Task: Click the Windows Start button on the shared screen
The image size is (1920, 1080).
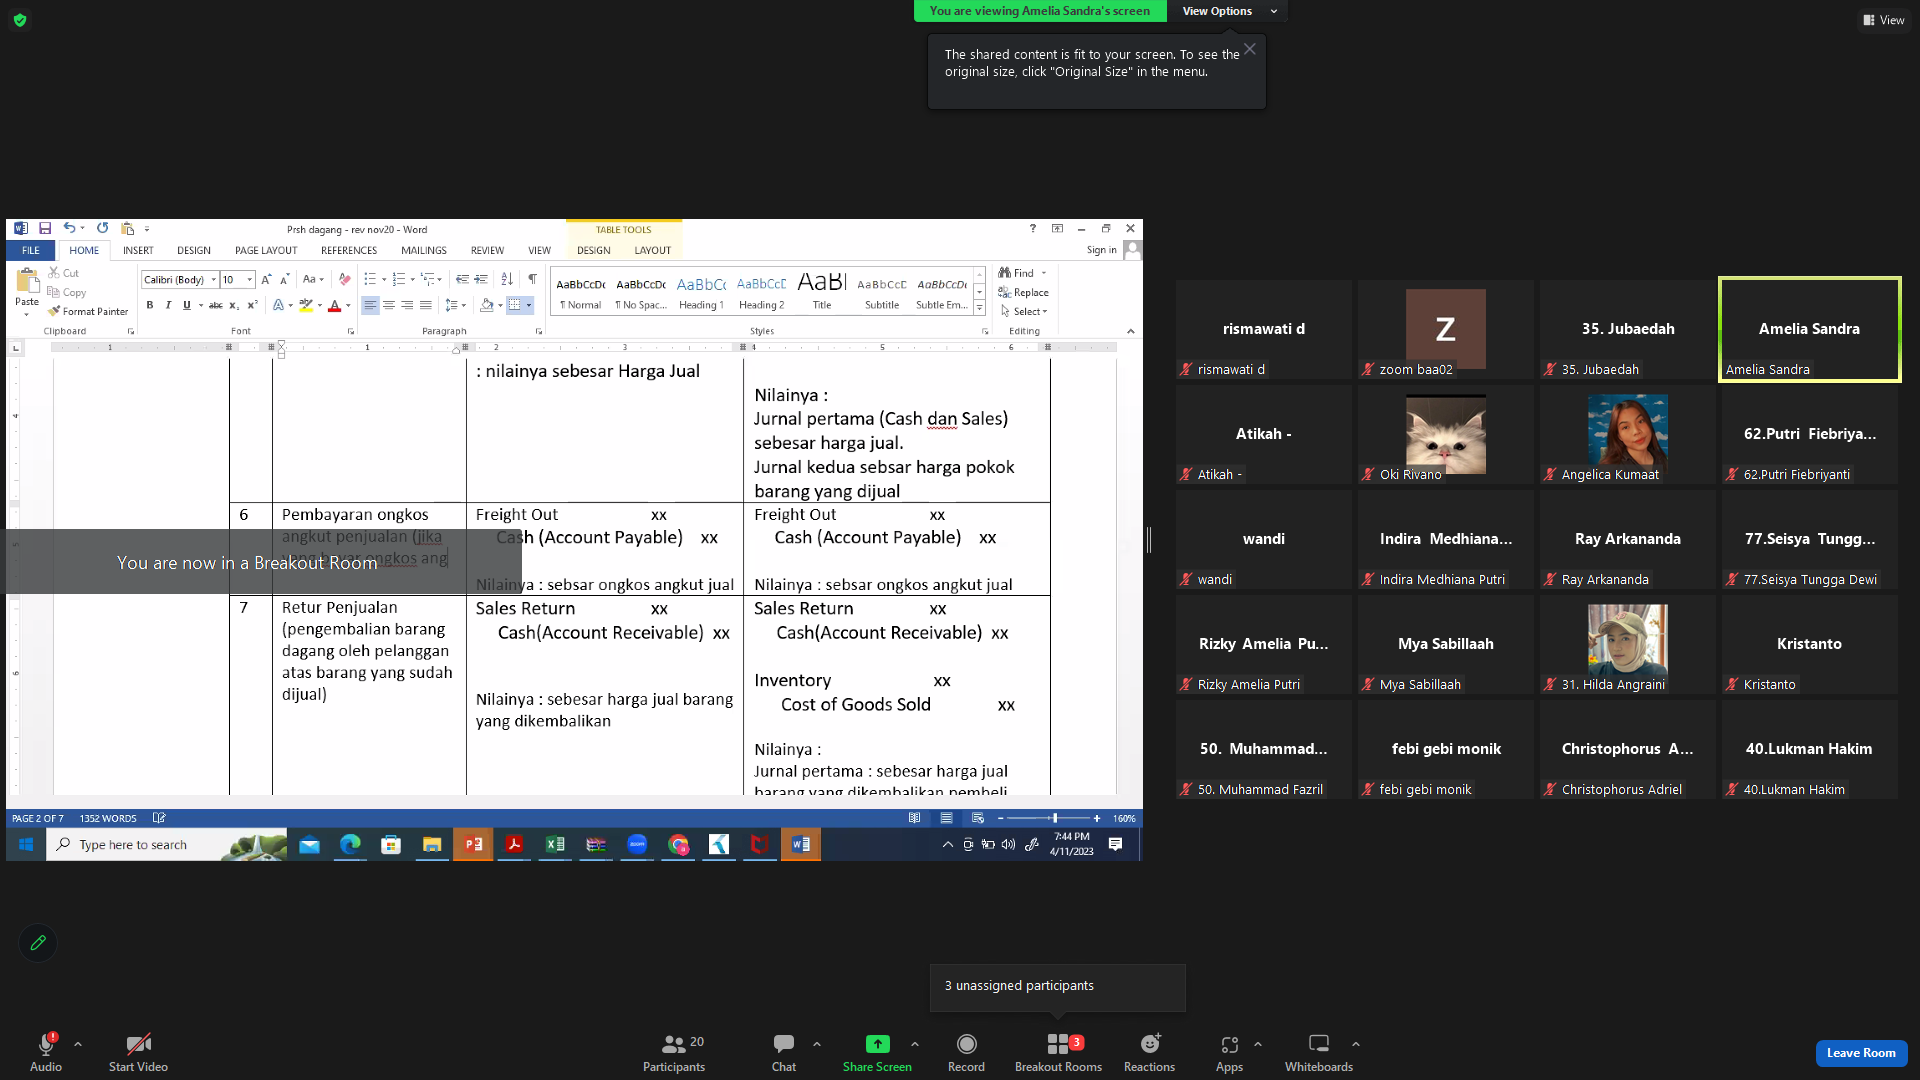Action: 26,844
